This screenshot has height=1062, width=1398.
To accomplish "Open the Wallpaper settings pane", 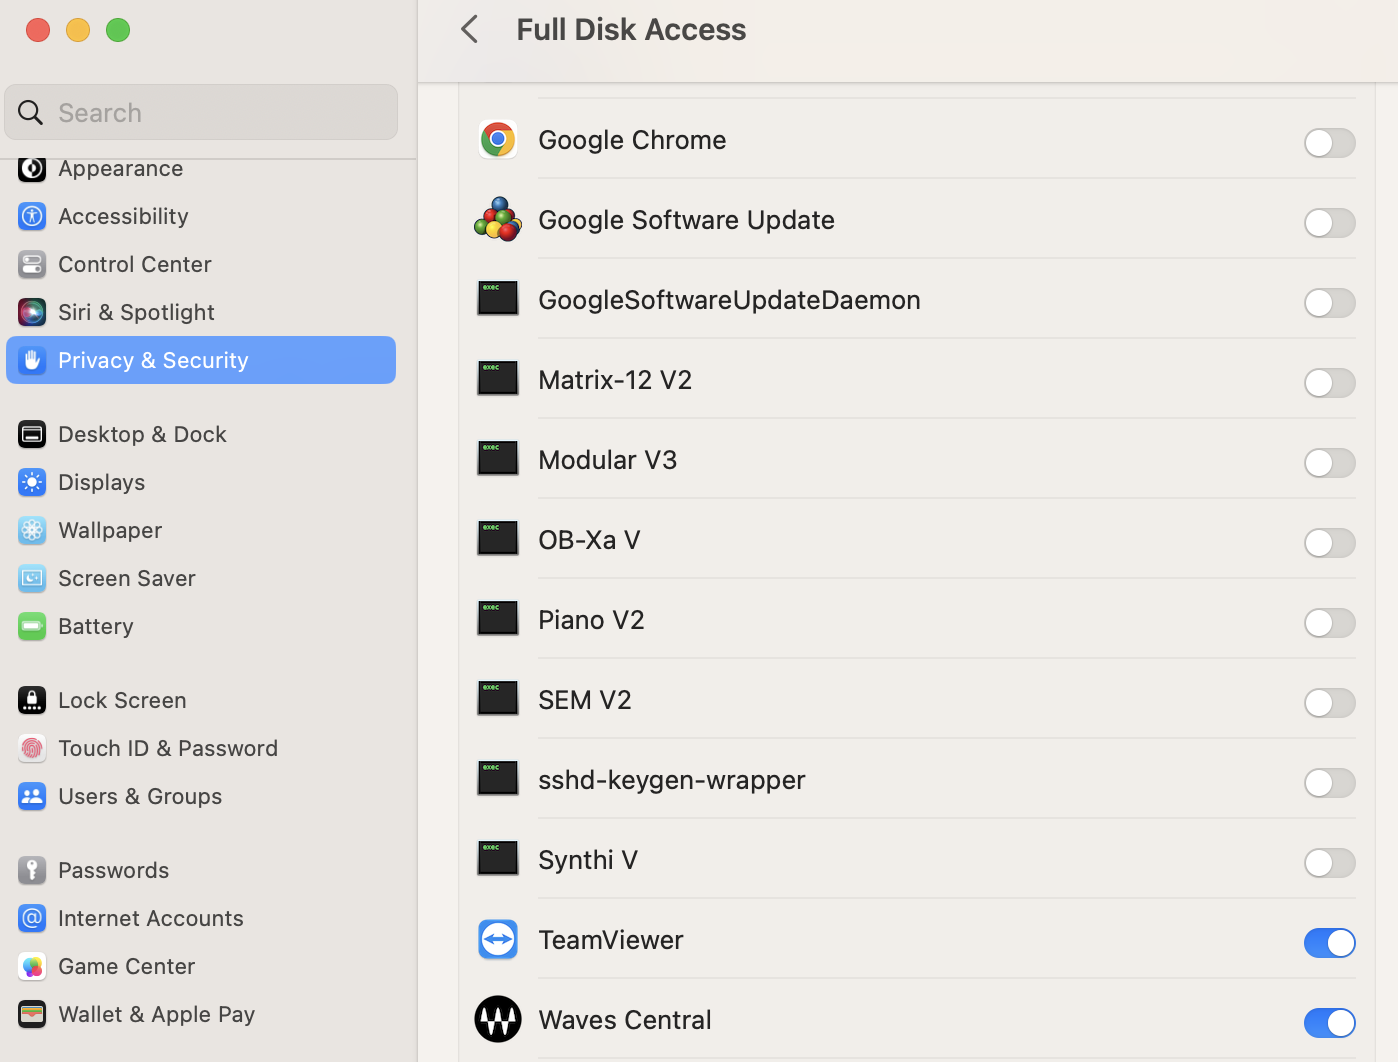I will (x=201, y=530).
